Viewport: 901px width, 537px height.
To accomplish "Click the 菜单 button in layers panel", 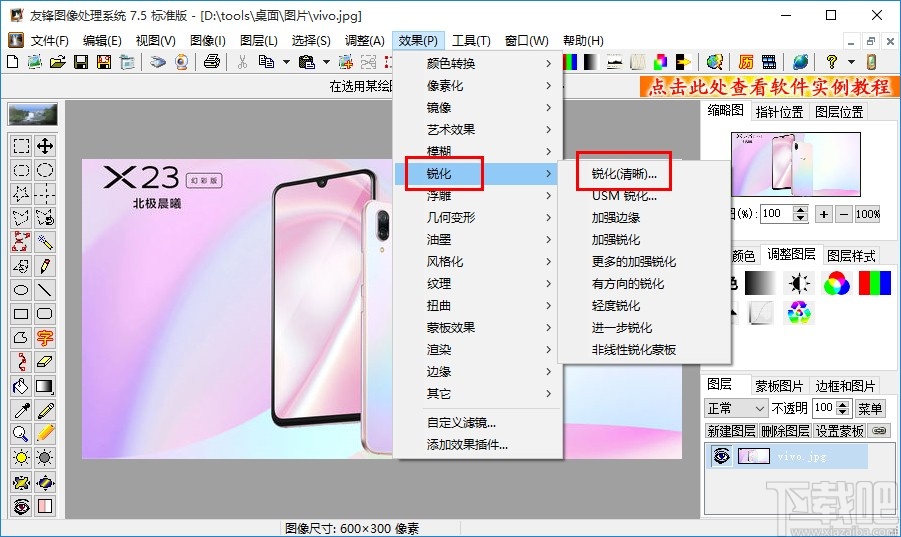I will pyautogui.click(x=869, y=408).
